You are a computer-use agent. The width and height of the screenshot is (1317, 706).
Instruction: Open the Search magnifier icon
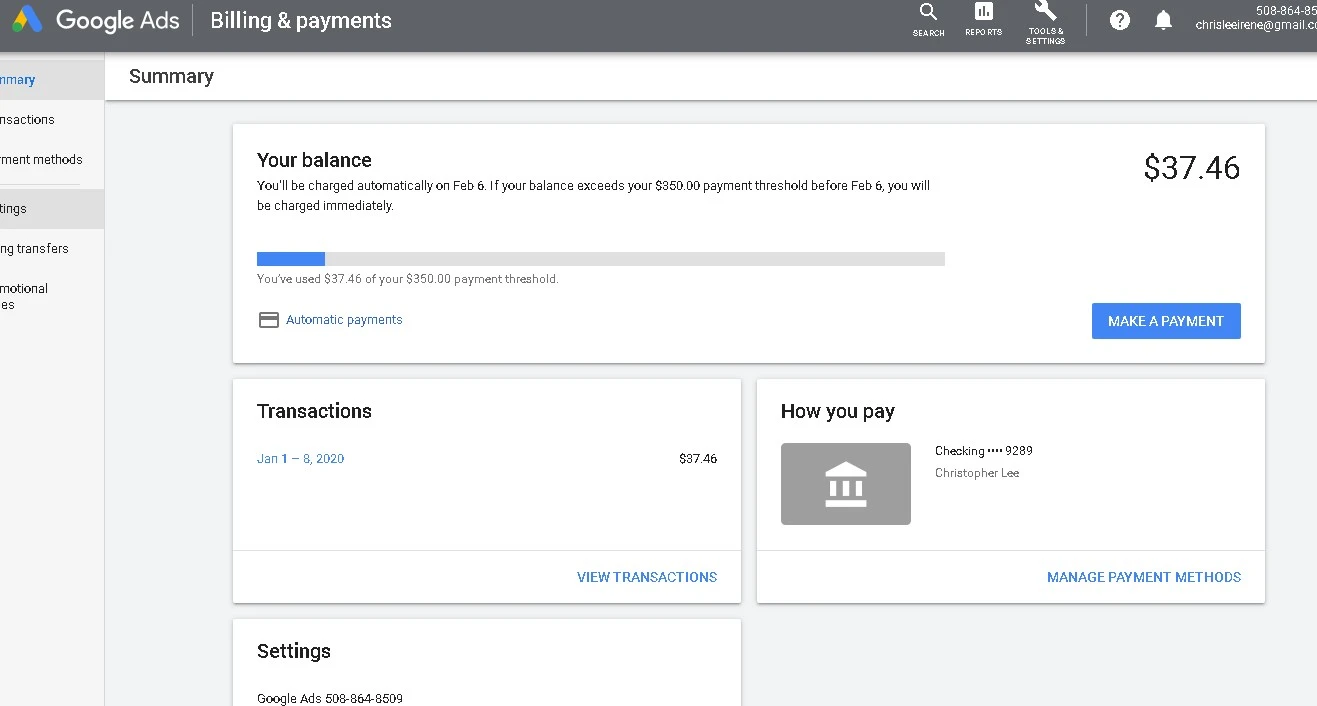pyautogui.click(x=928, y=20)
